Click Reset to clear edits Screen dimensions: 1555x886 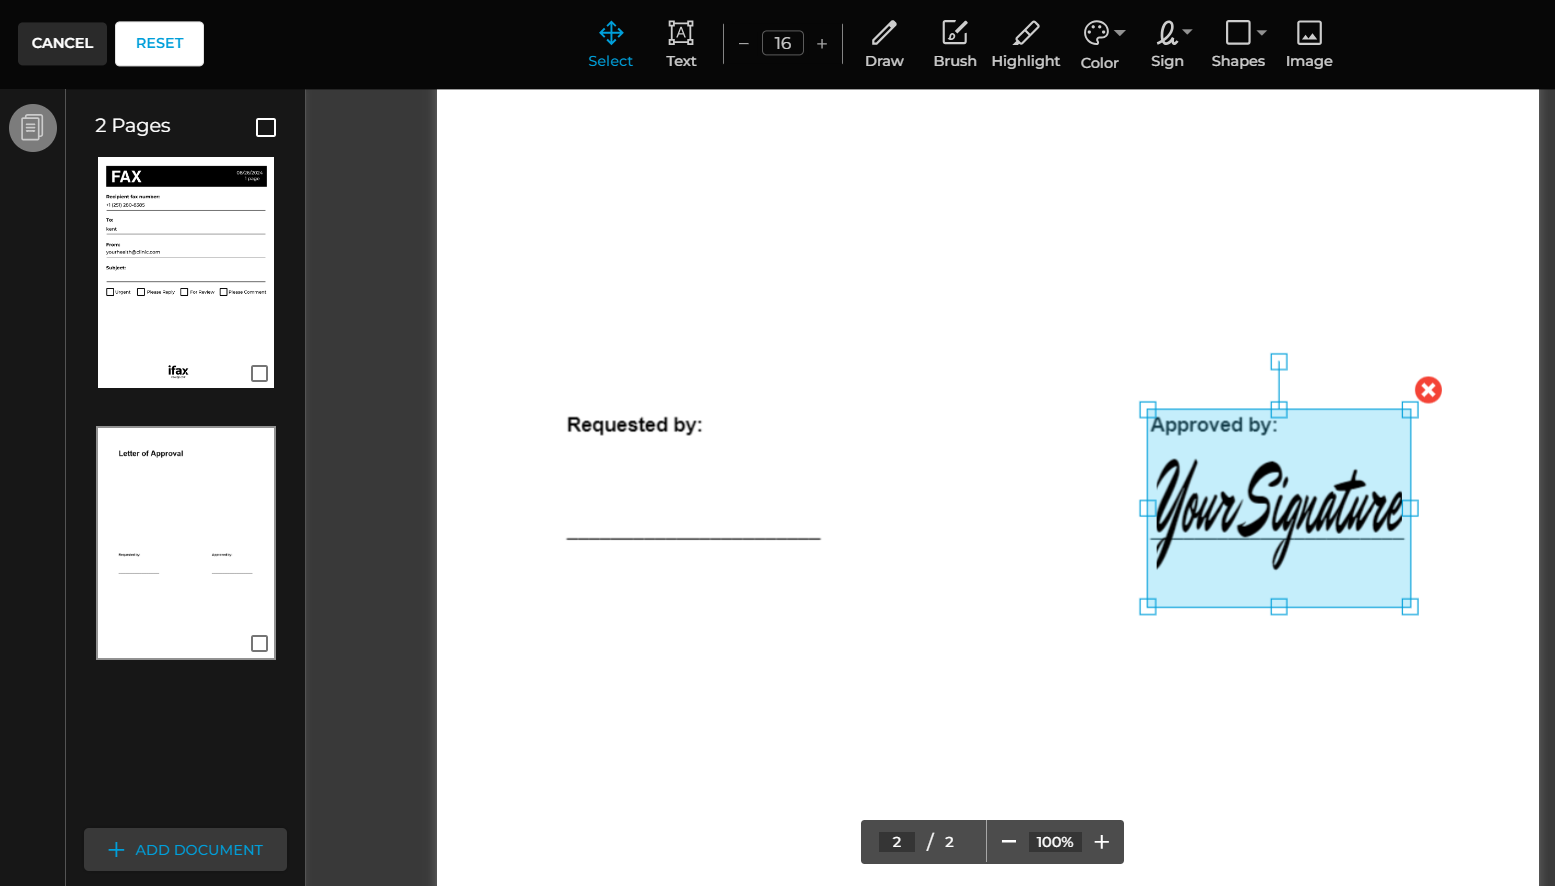[159, 43]
